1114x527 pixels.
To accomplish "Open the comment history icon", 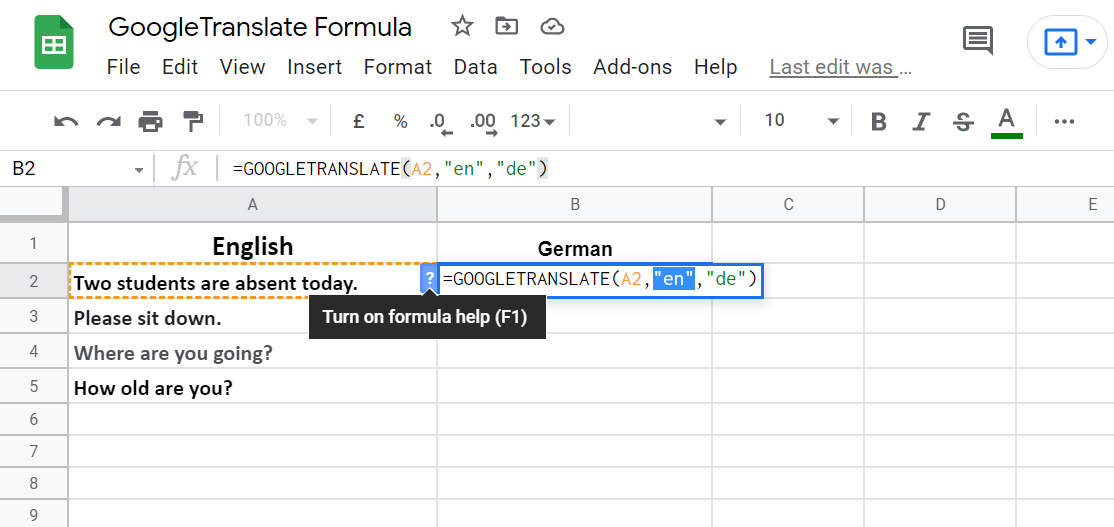I will pos(977,41).
